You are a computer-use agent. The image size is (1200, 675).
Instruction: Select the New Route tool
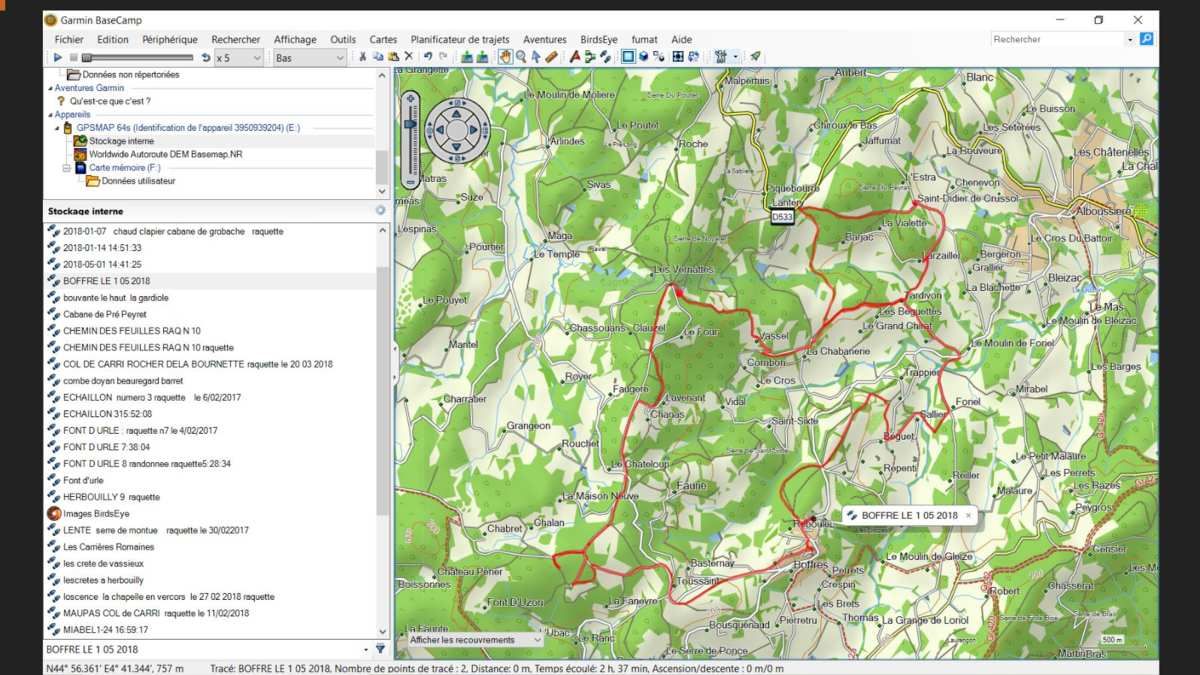(590, 57)
